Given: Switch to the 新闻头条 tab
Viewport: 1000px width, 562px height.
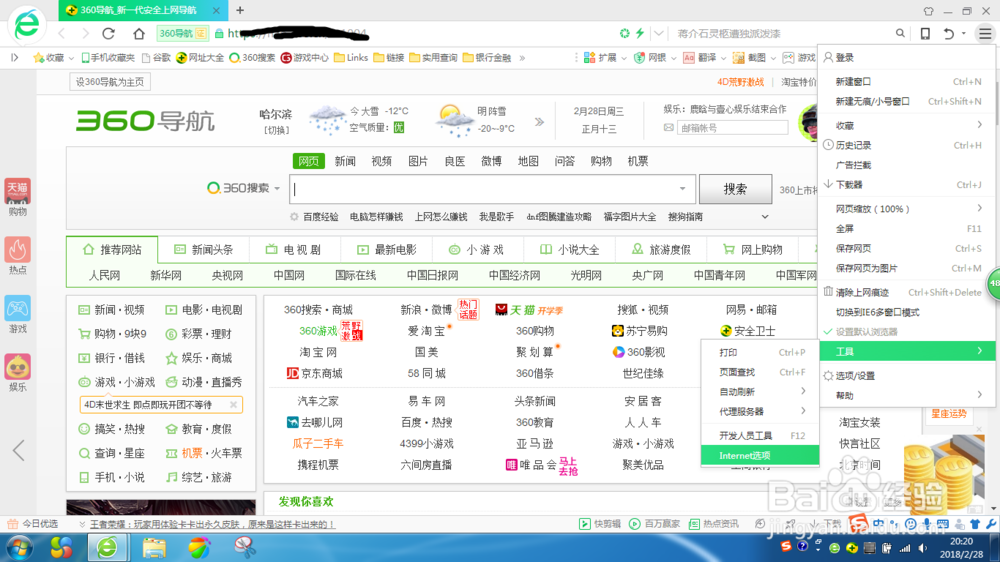Looking at the screenshot, I should pyautogui.click(x=204, y=249).
